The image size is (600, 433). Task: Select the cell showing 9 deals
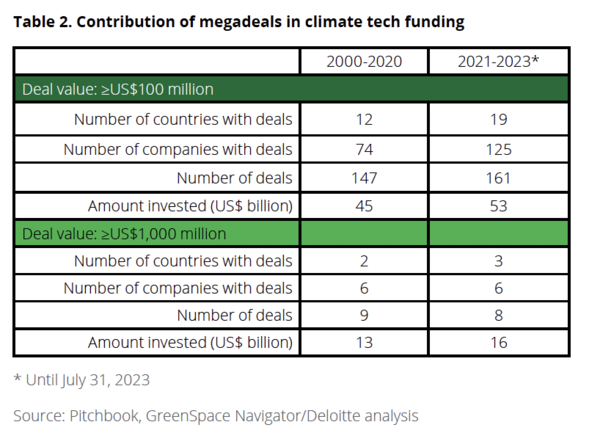click(x=364, y=315)
